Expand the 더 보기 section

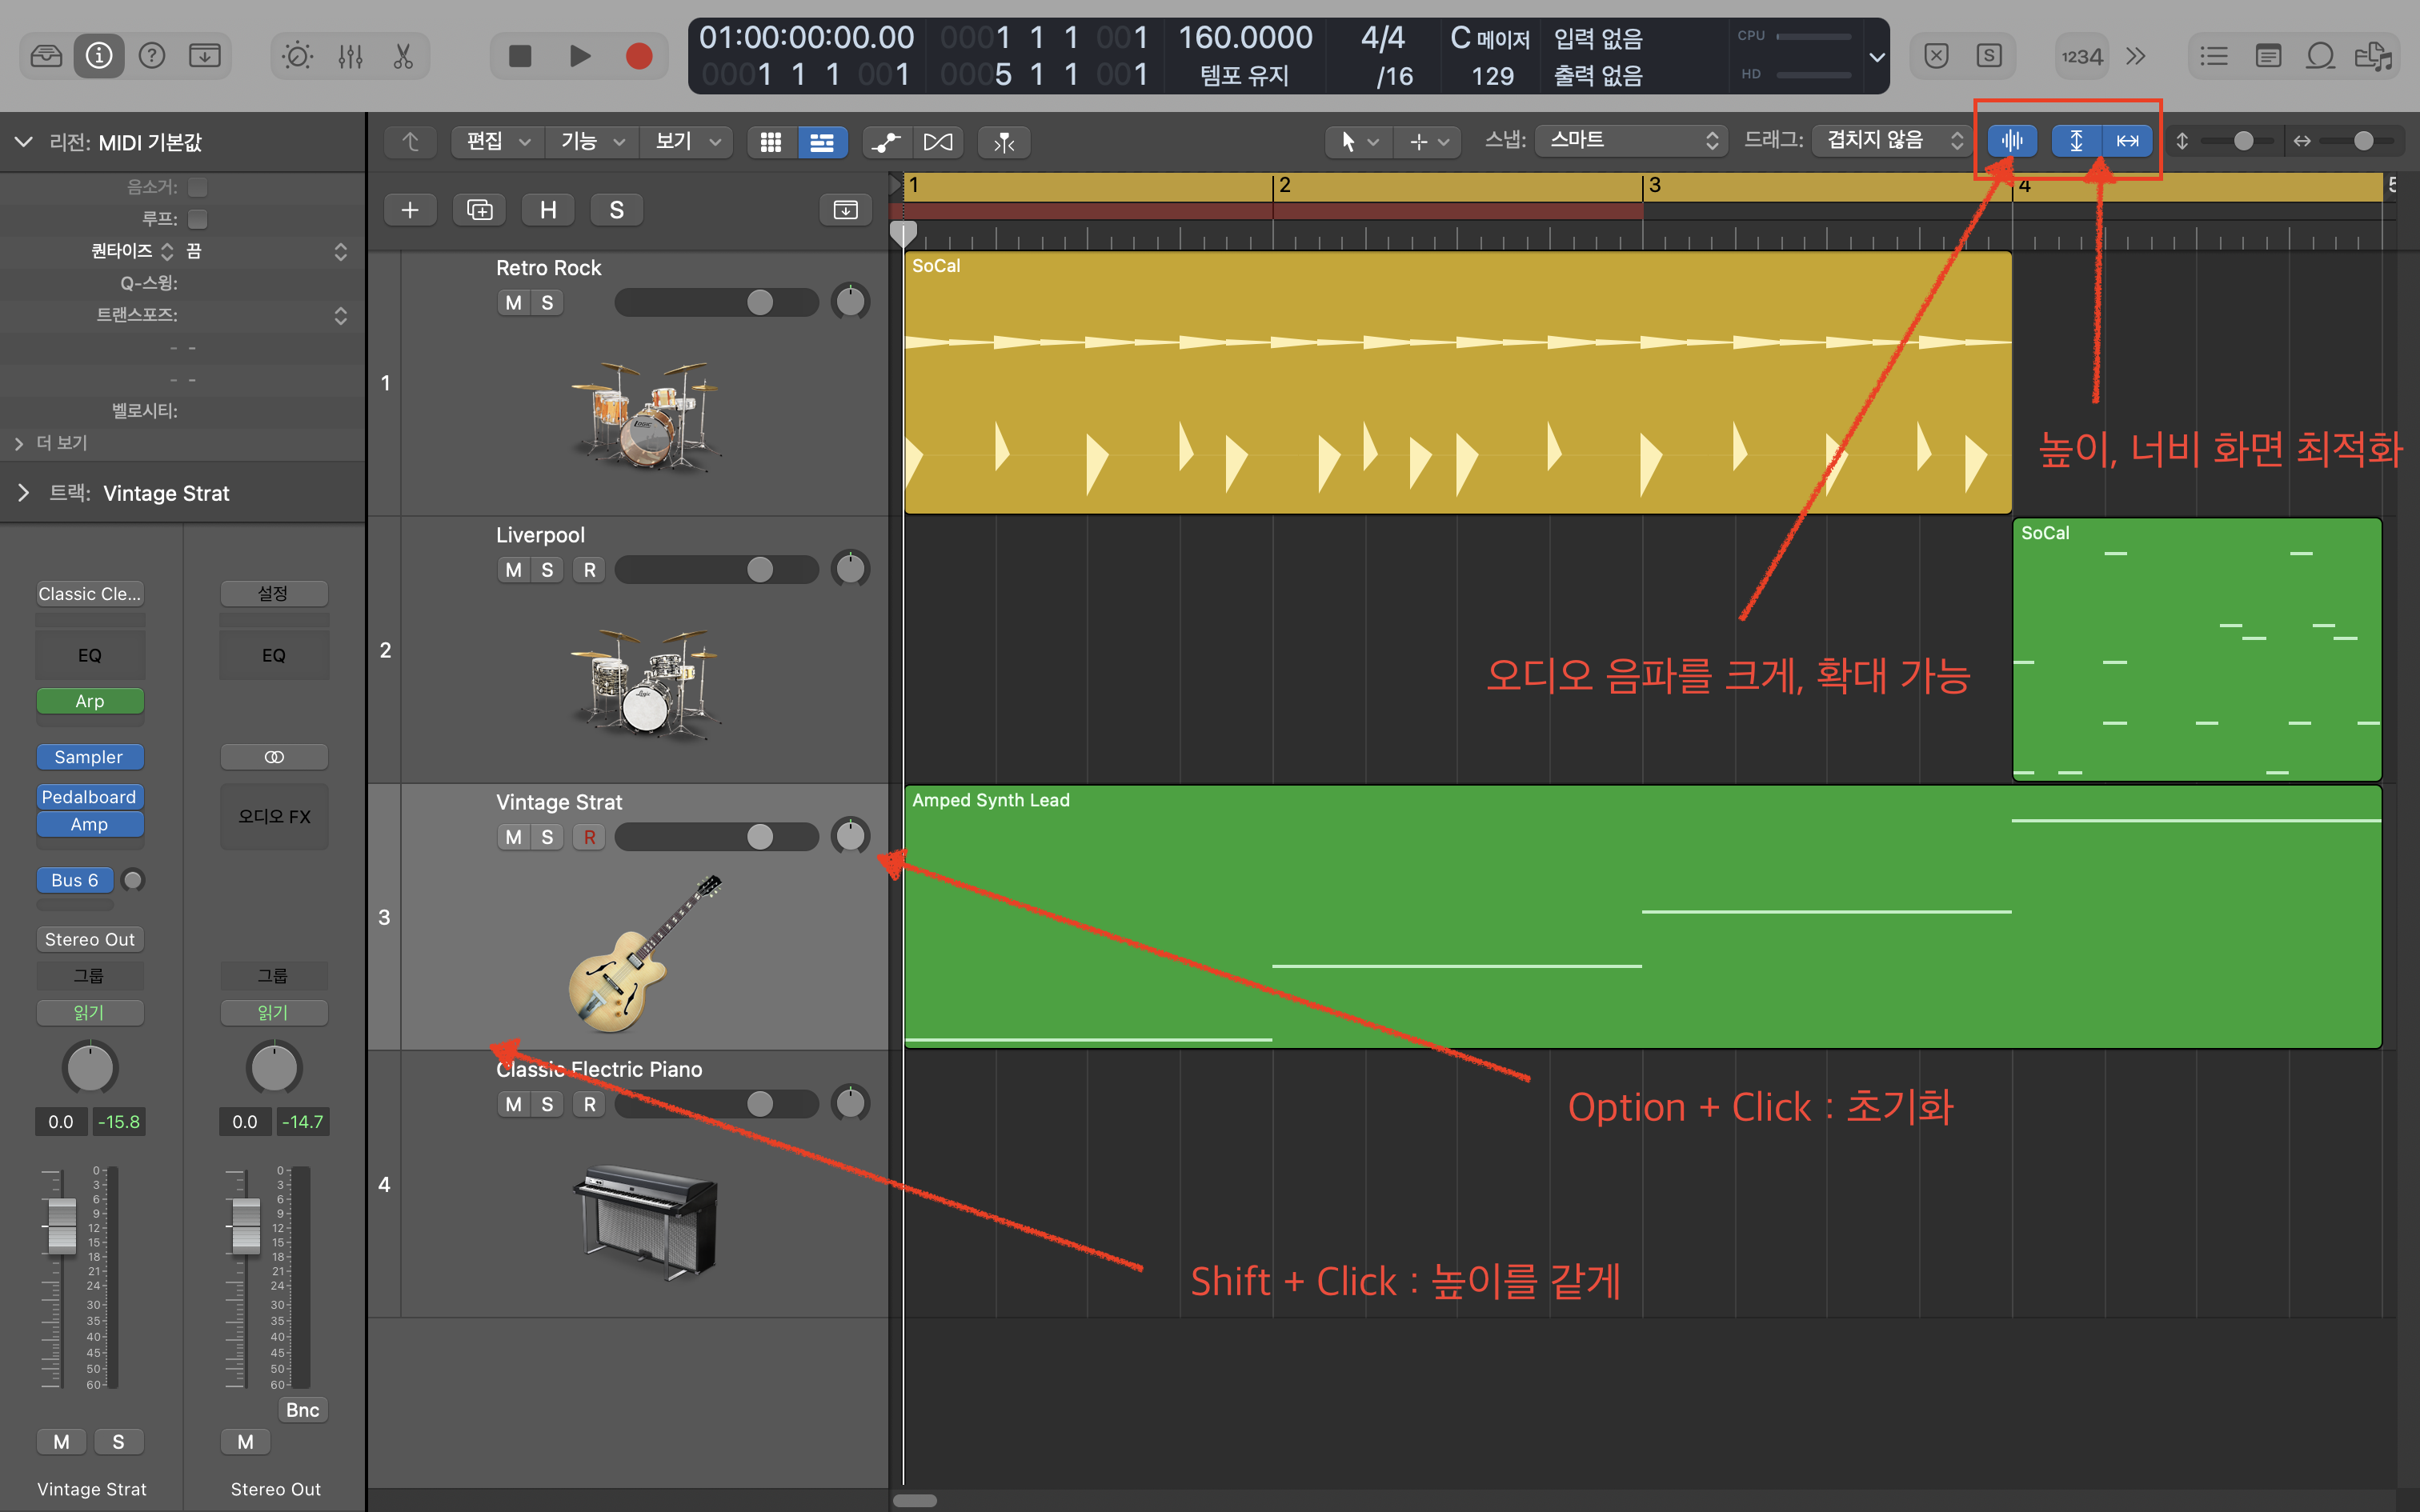click(19, 443)
